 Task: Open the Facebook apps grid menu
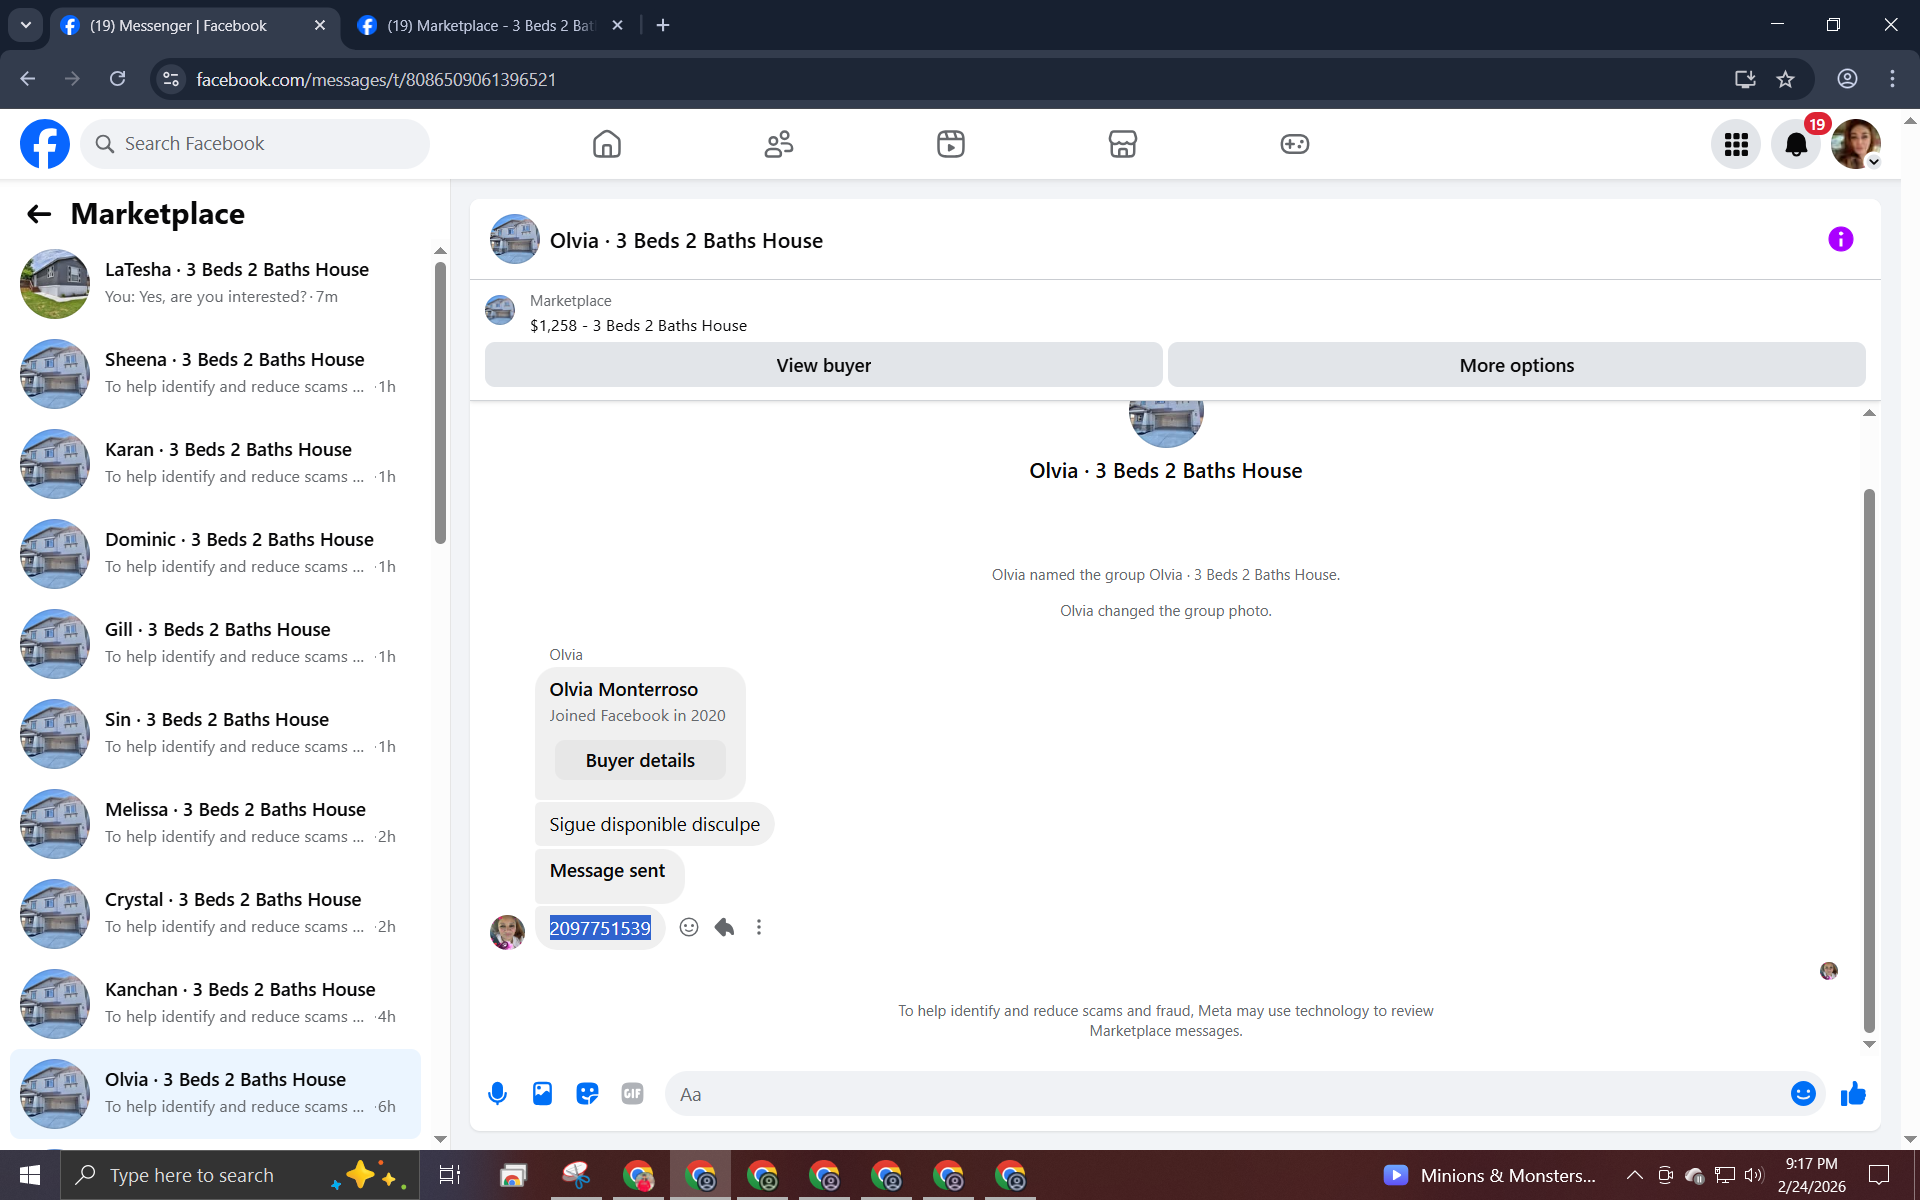tap(1736, 145)
